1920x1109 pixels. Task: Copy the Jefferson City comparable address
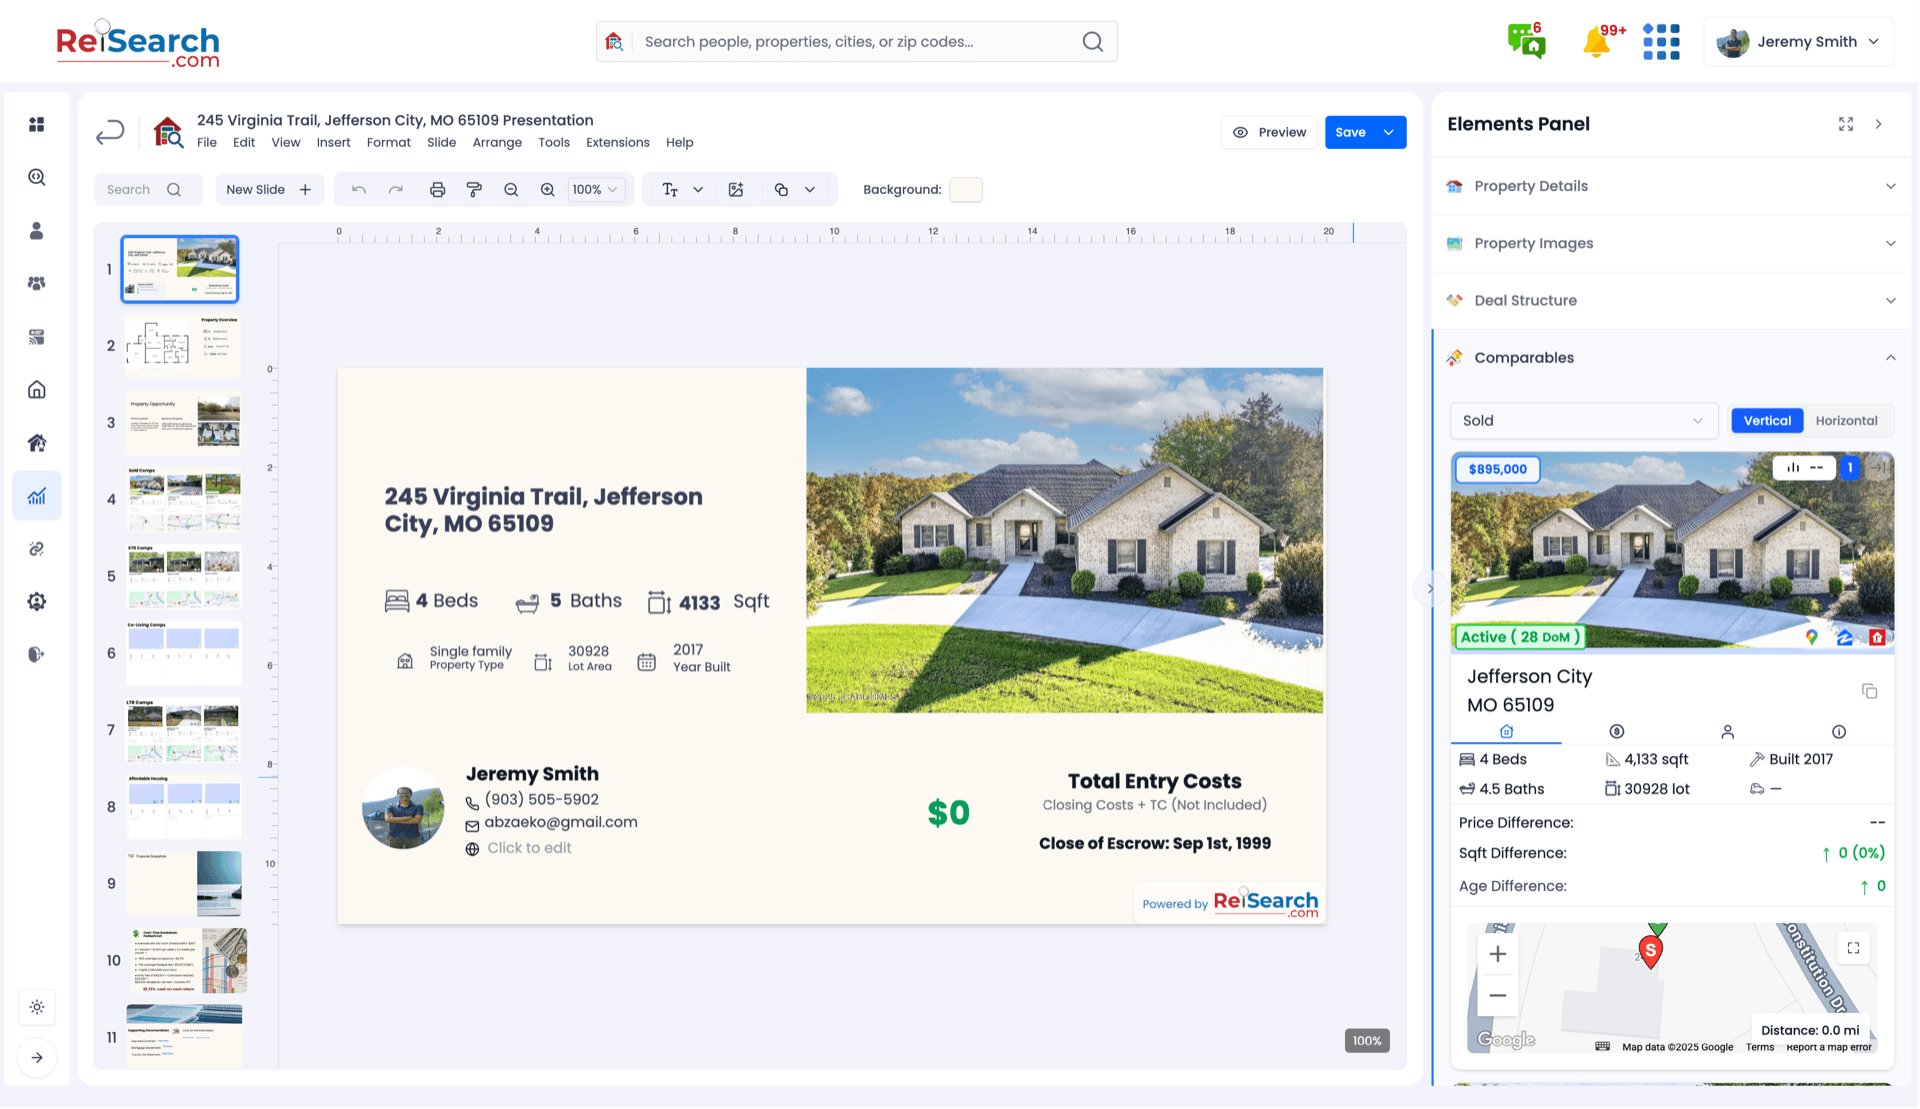[x=1869, y=692]
